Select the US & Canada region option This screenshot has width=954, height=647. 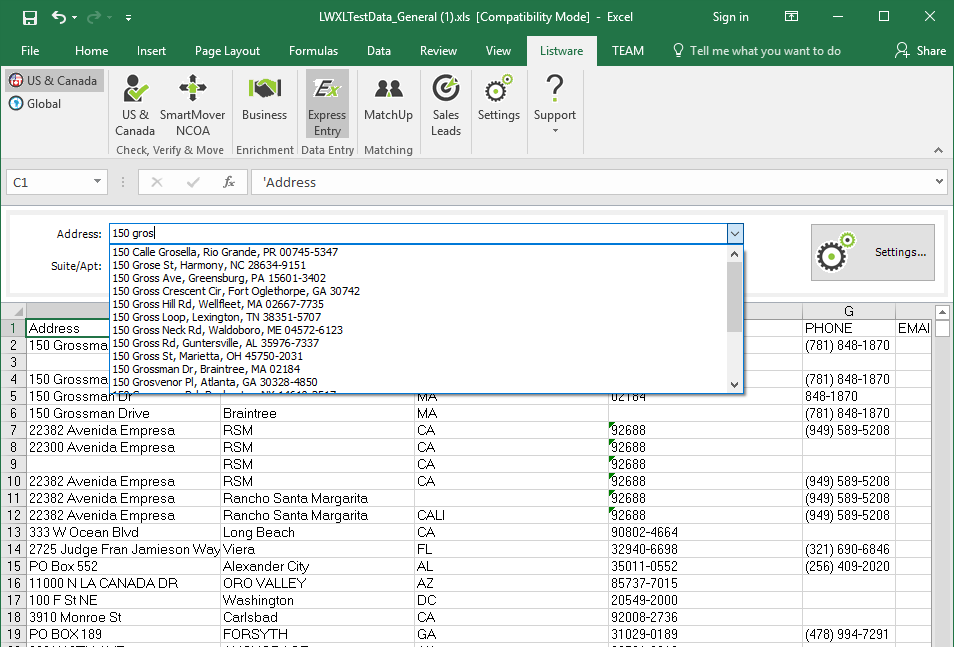tap(54, 81)
